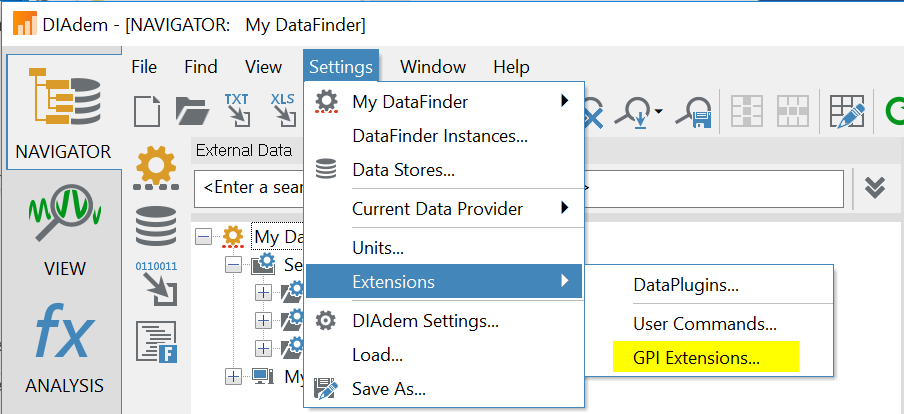Viewport: 904px width, 414px height.
Task: Select Data Stores... menu entry
Action: 444,170
